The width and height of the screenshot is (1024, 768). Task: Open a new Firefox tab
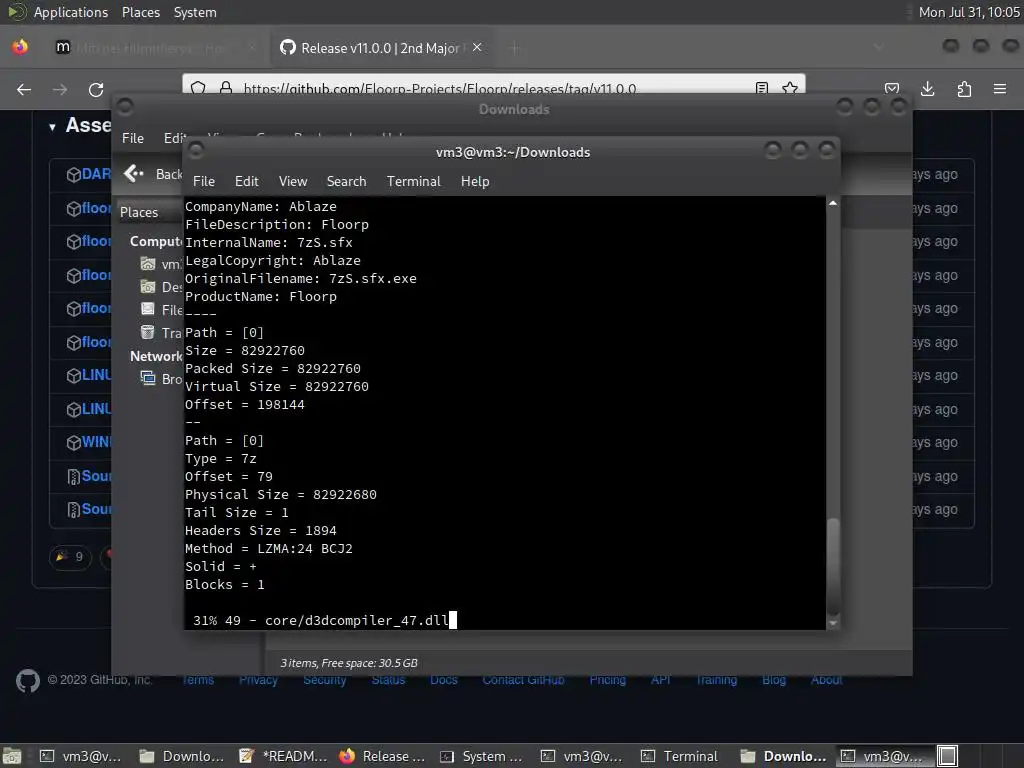pos(515,48)
